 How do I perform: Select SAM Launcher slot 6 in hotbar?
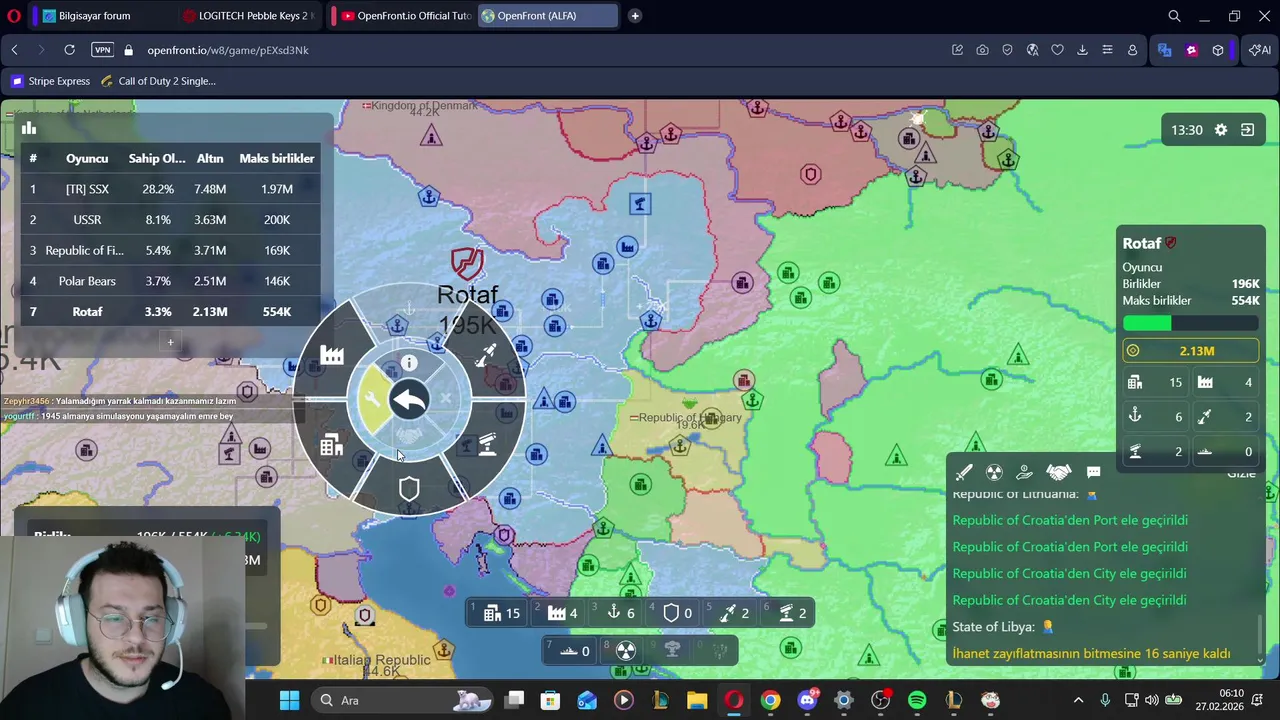(787, 613)
